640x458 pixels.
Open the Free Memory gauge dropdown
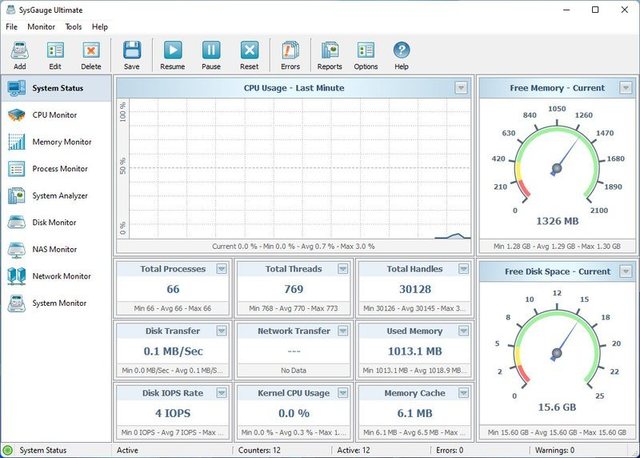pos(625,88)
